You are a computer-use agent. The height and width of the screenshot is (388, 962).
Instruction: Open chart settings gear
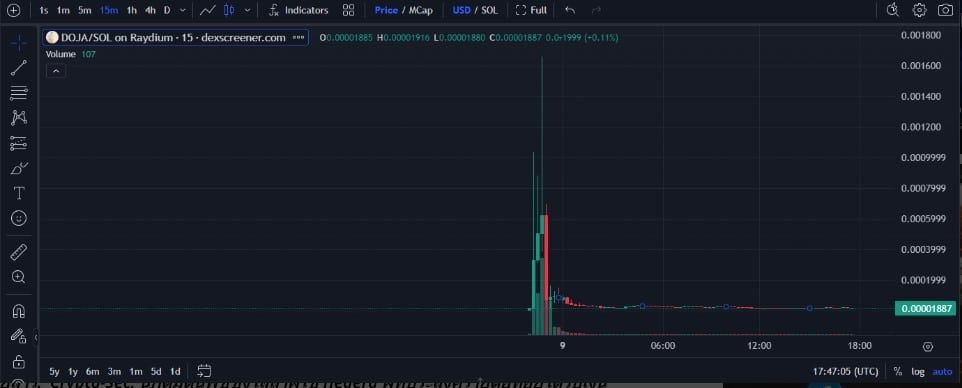tap(919, 10)
